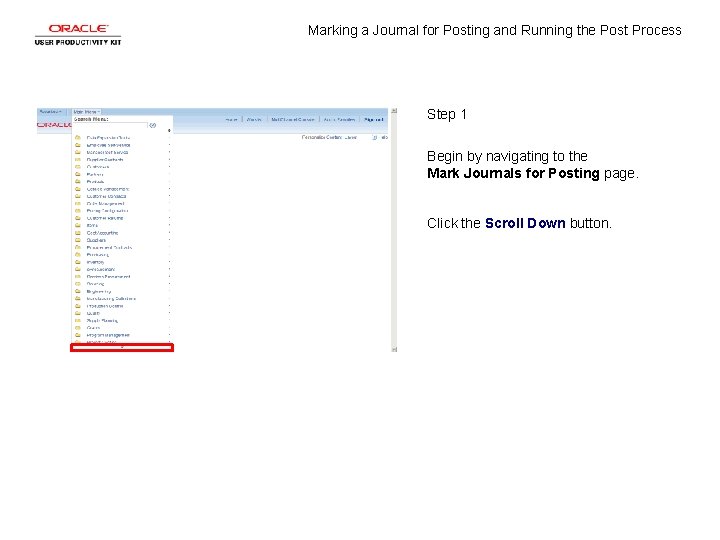The width and height of the screenshot is (720, 540).
Task: Expand arrow on Production Control row
Action: tap(169, 306)
